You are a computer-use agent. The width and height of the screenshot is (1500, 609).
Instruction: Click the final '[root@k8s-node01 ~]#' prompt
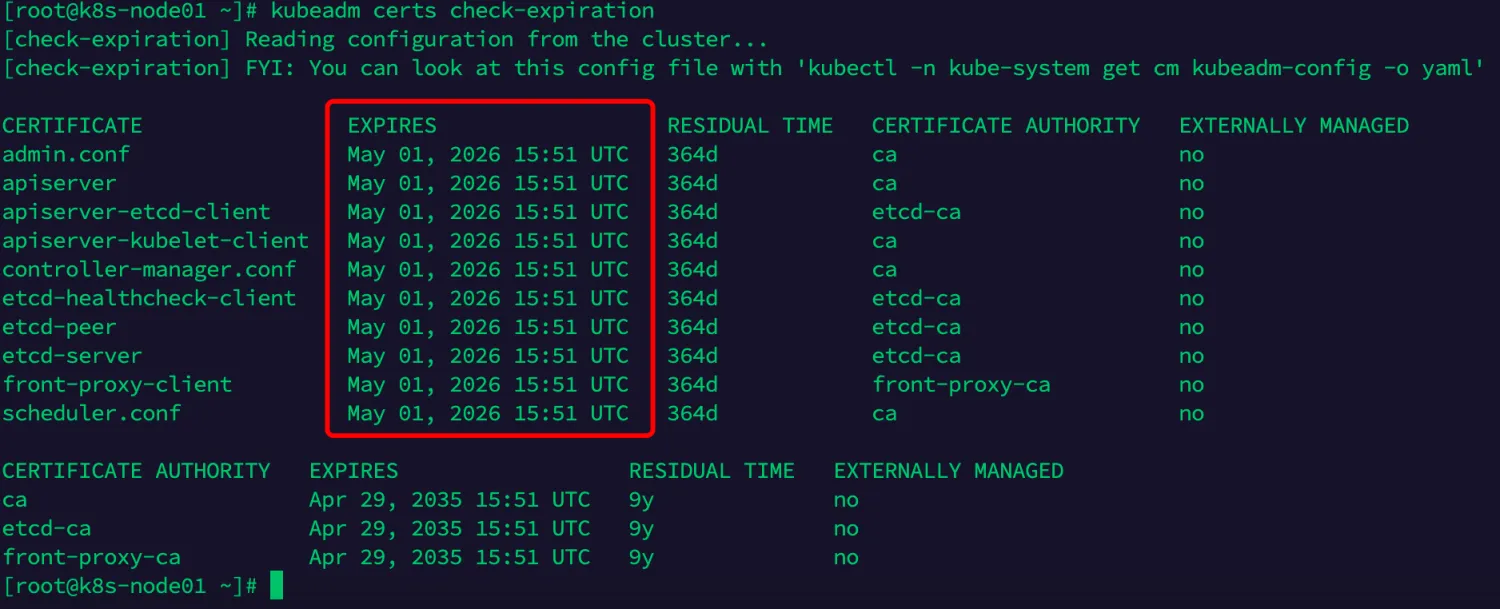(130, 586)
